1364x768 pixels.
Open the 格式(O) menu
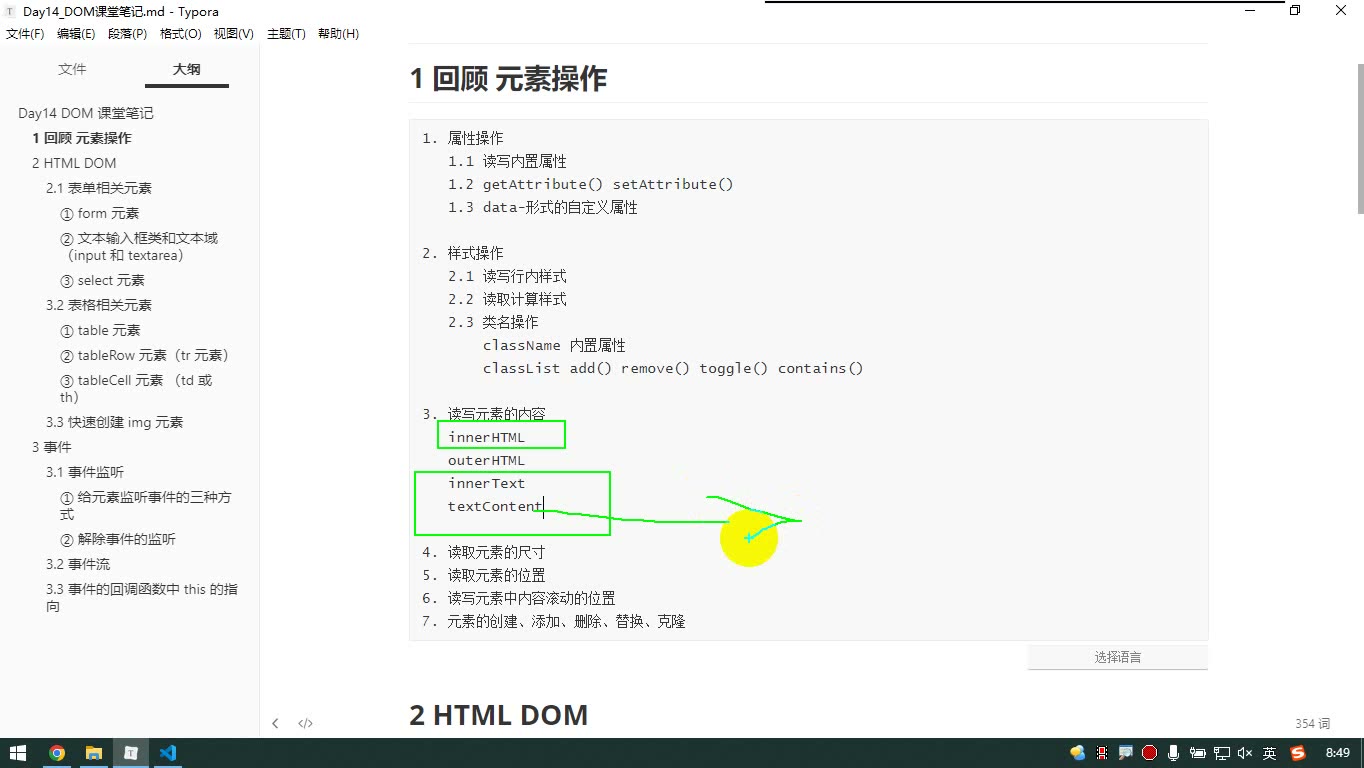(181, 34)
